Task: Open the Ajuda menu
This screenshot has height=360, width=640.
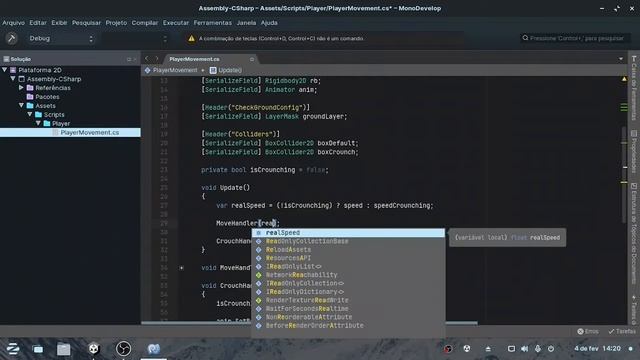Action: click(269, 23)
